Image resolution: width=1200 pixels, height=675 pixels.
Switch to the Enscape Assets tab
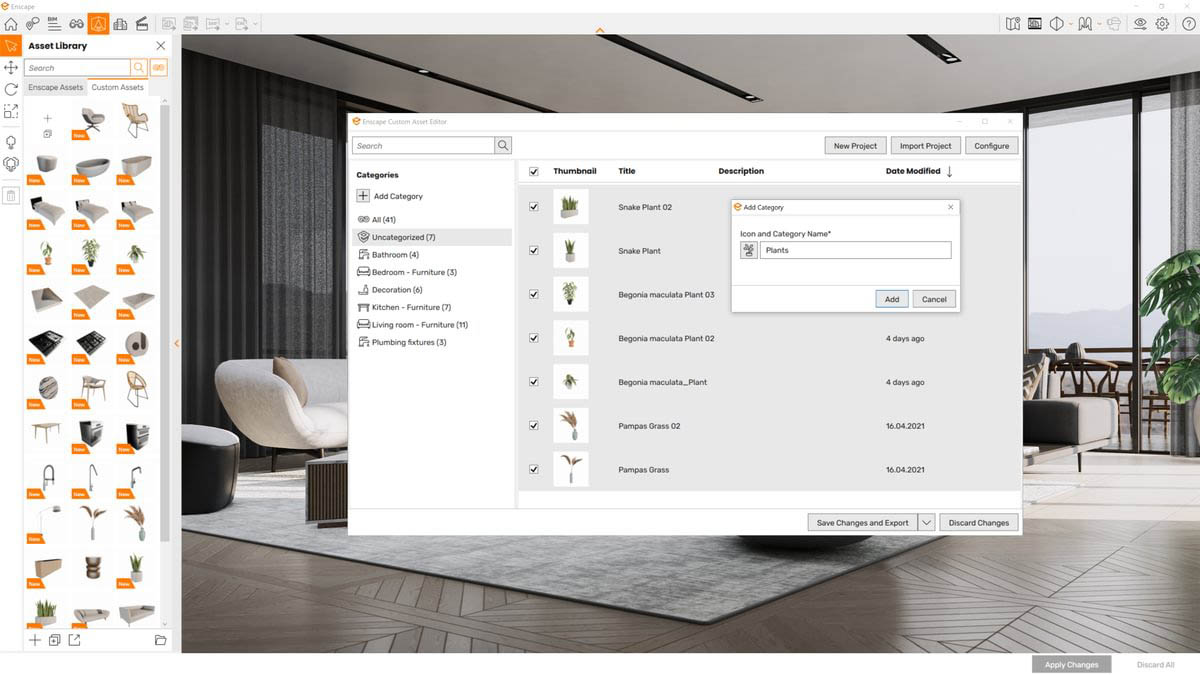click(x=55, y=87)
